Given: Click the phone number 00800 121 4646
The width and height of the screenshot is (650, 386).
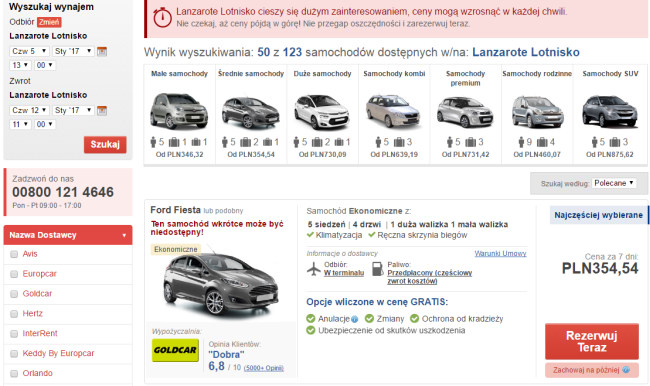Looking at the screenshot, I should [x=63, y=192].
